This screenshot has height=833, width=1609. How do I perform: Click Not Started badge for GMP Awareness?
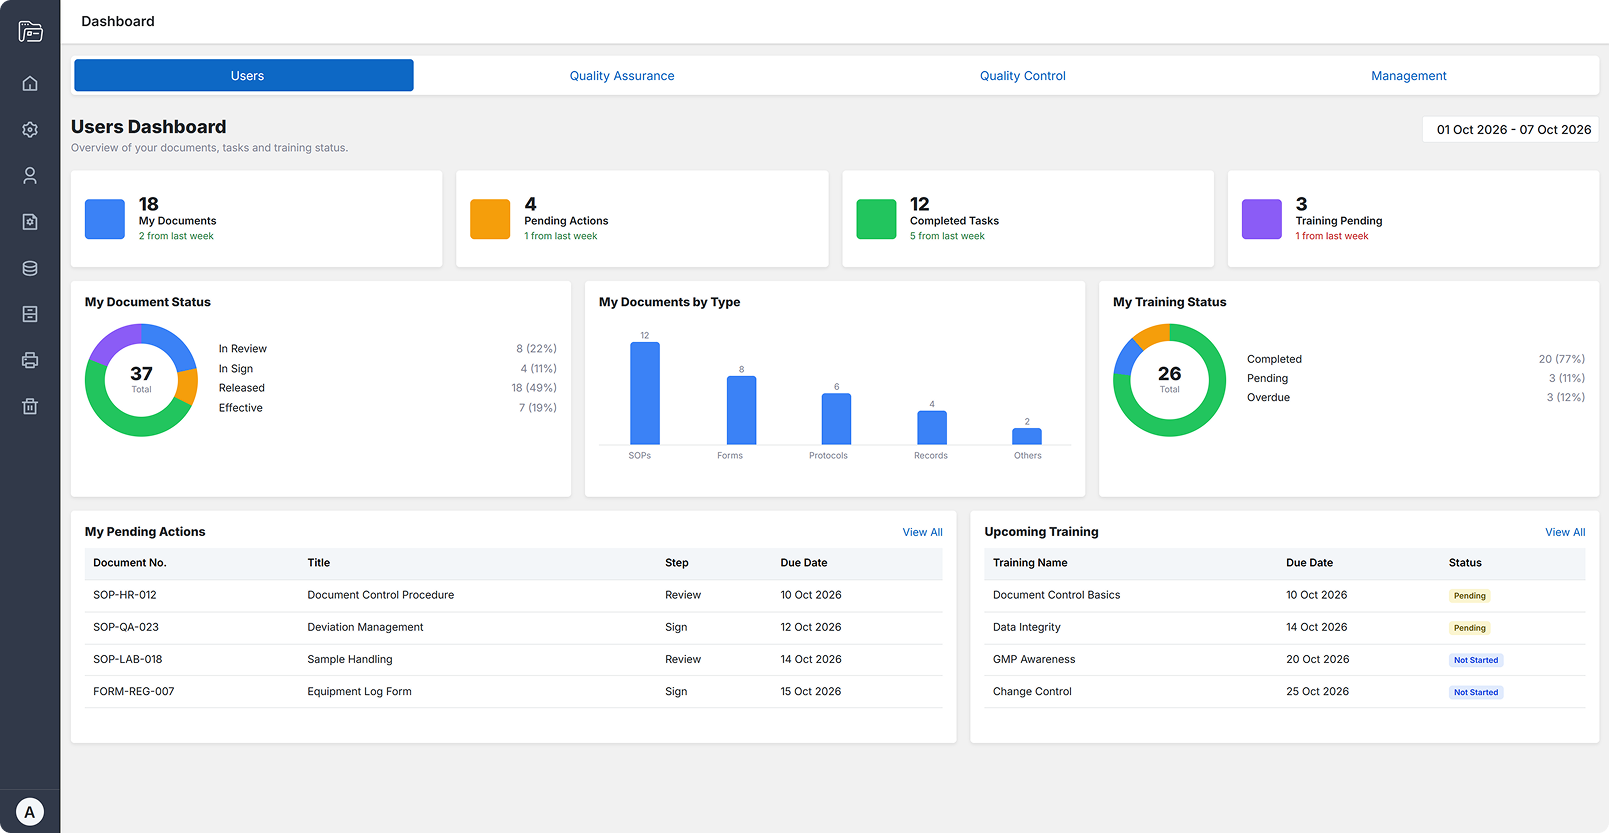[x=1476, y=660]
